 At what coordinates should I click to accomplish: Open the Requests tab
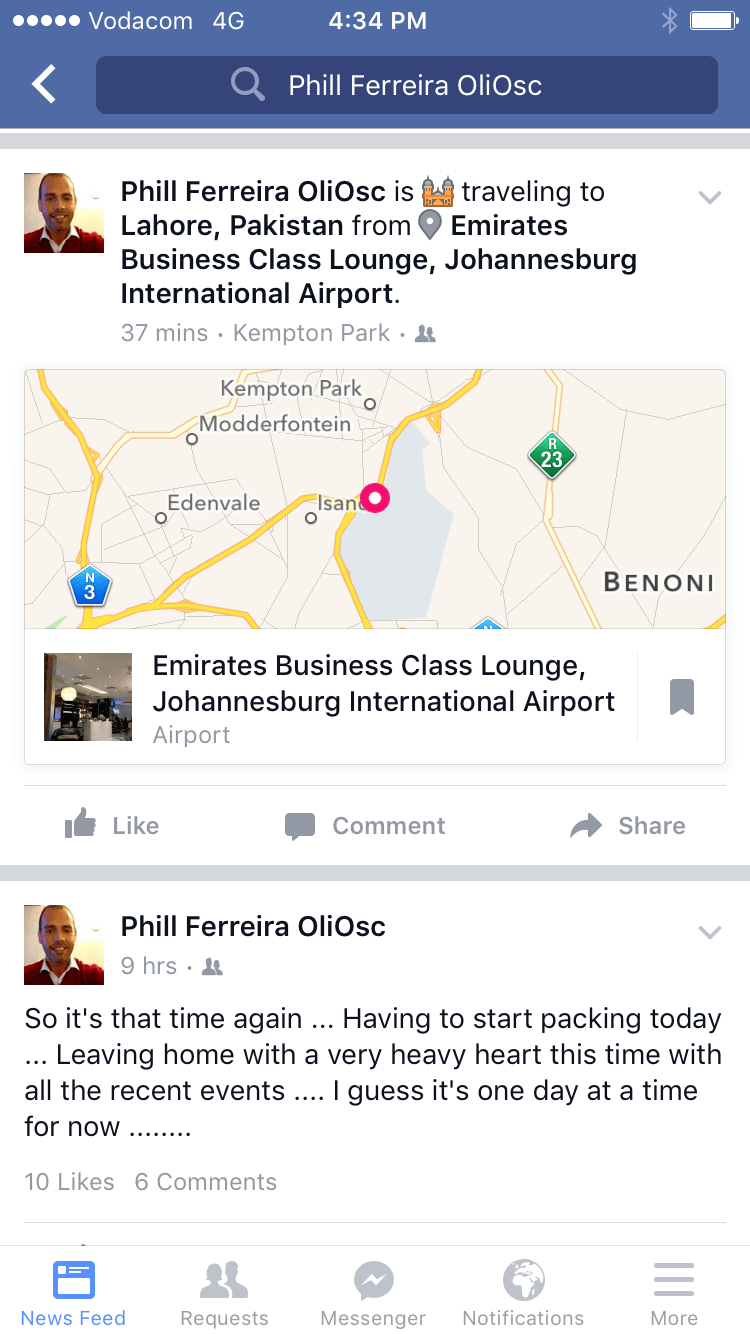click(x=224, y=1292)
